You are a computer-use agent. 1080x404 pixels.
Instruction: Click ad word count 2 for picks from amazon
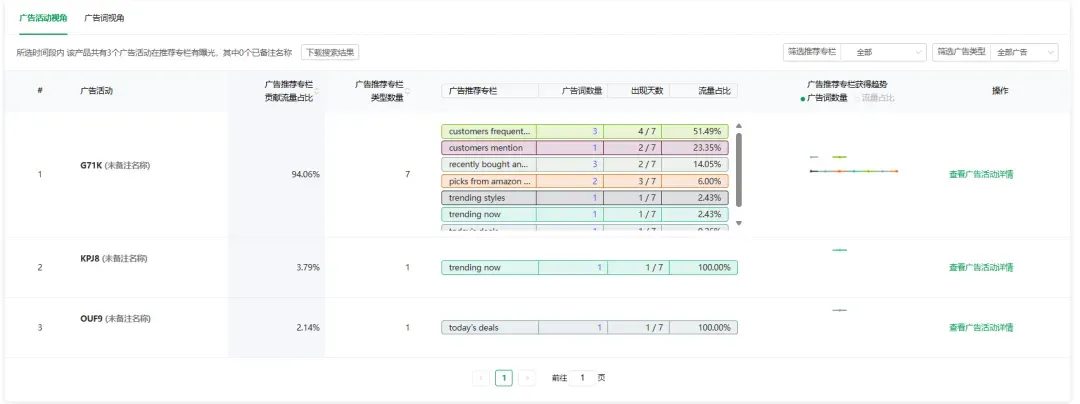coord(594,181)
